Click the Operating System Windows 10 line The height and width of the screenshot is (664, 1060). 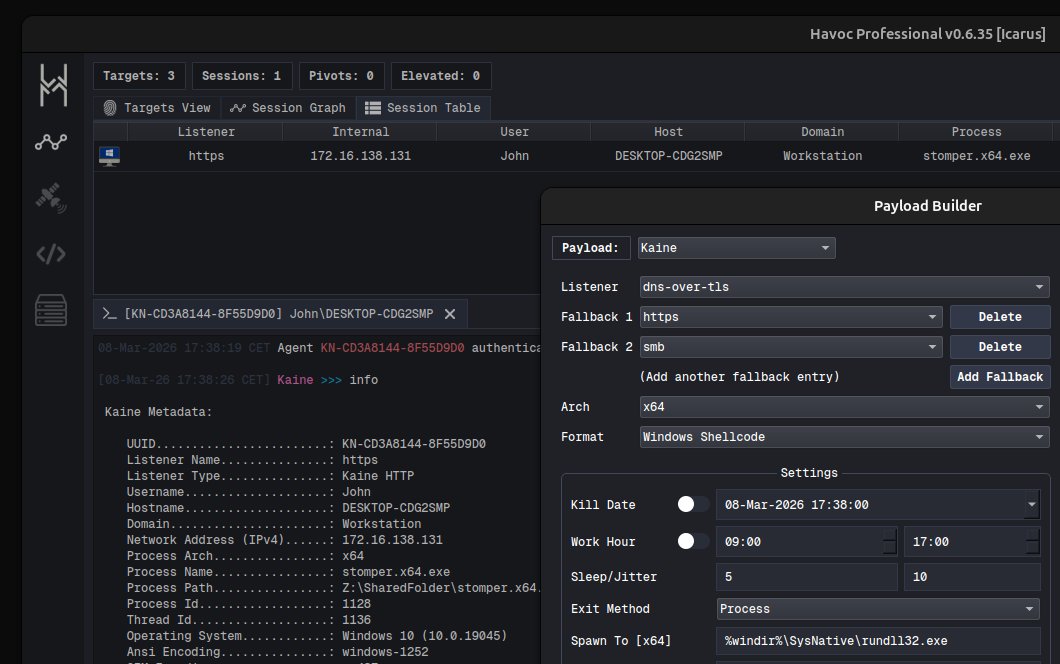click(x=316, y=636)
